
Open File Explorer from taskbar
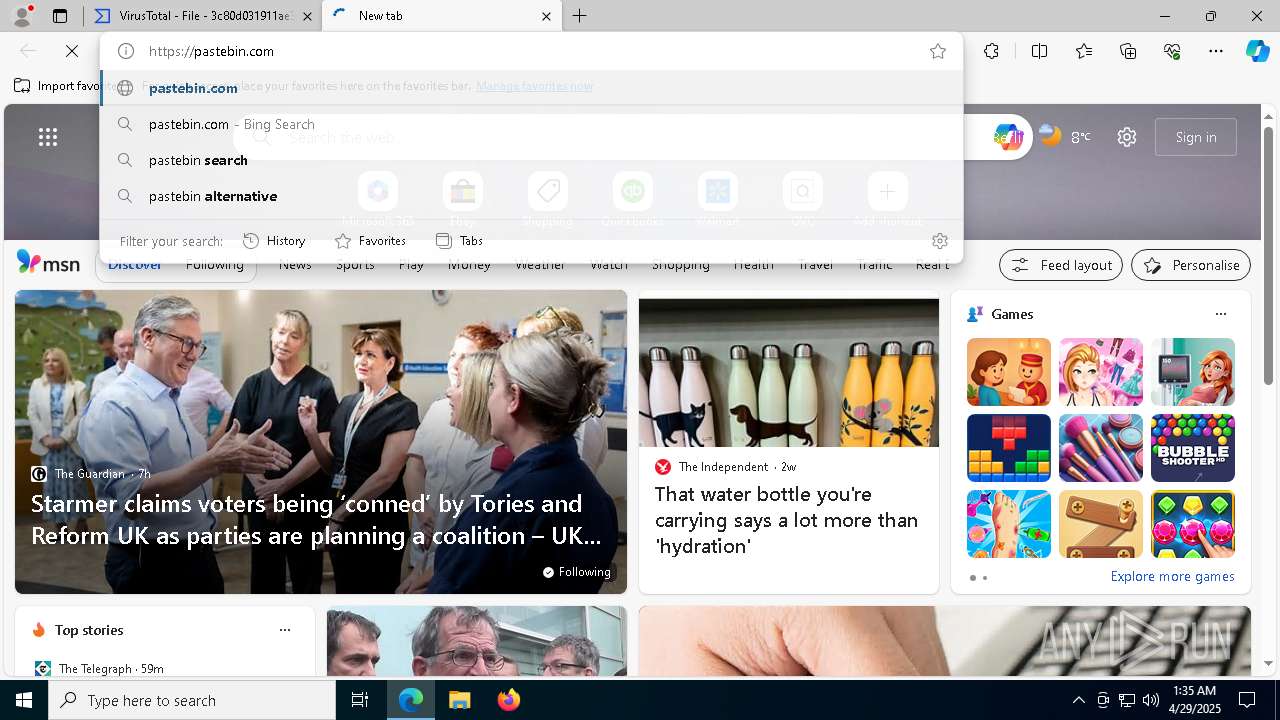point(459,700)
